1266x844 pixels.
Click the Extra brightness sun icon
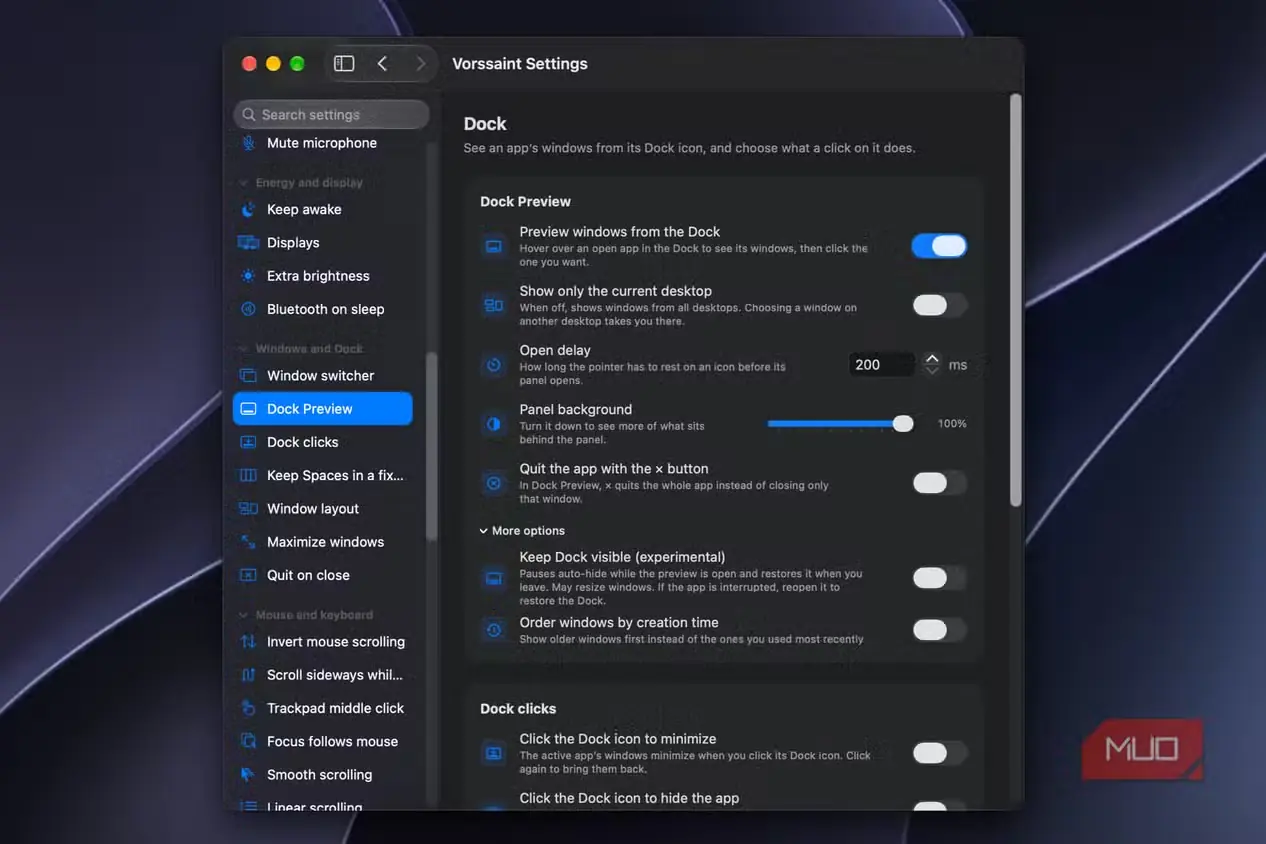point(248,276)
